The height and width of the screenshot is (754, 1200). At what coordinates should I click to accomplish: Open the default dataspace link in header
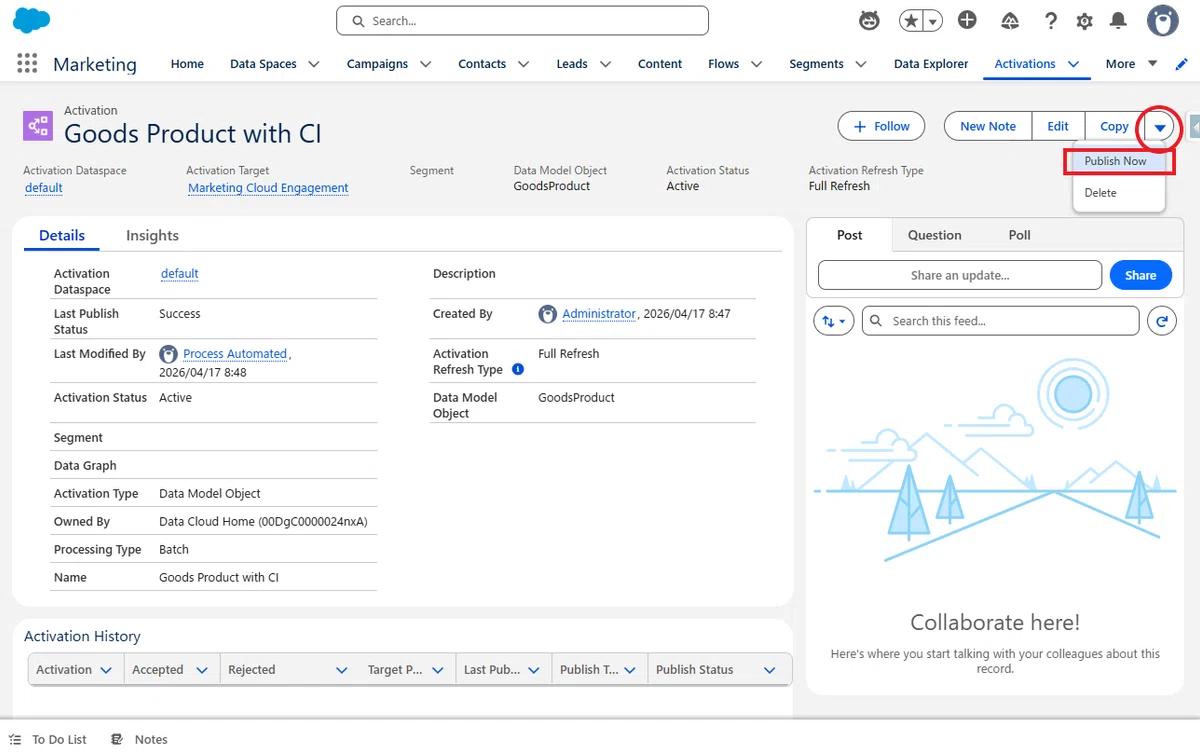44,188
